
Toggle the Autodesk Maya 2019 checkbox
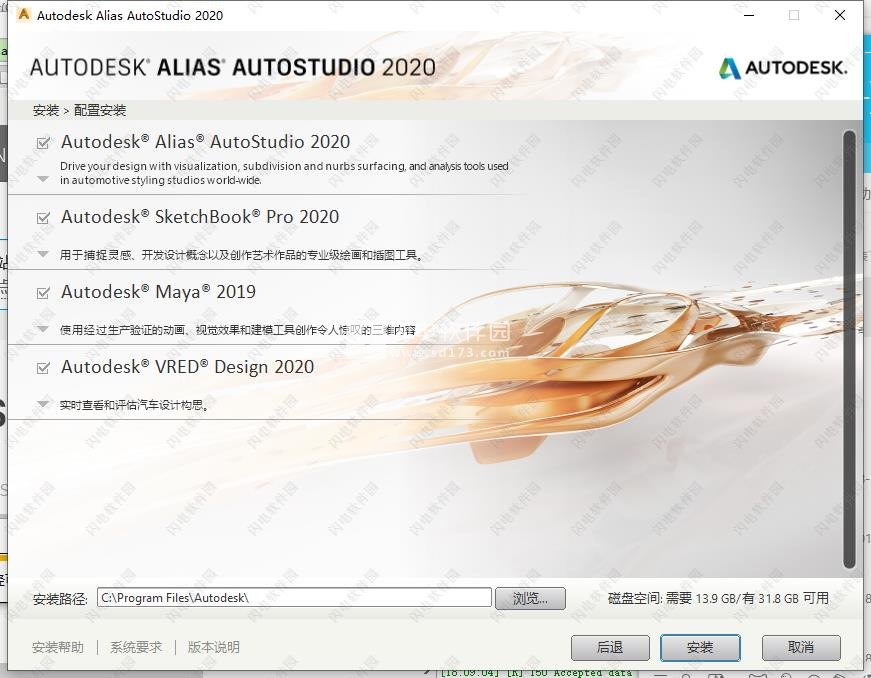43,293
